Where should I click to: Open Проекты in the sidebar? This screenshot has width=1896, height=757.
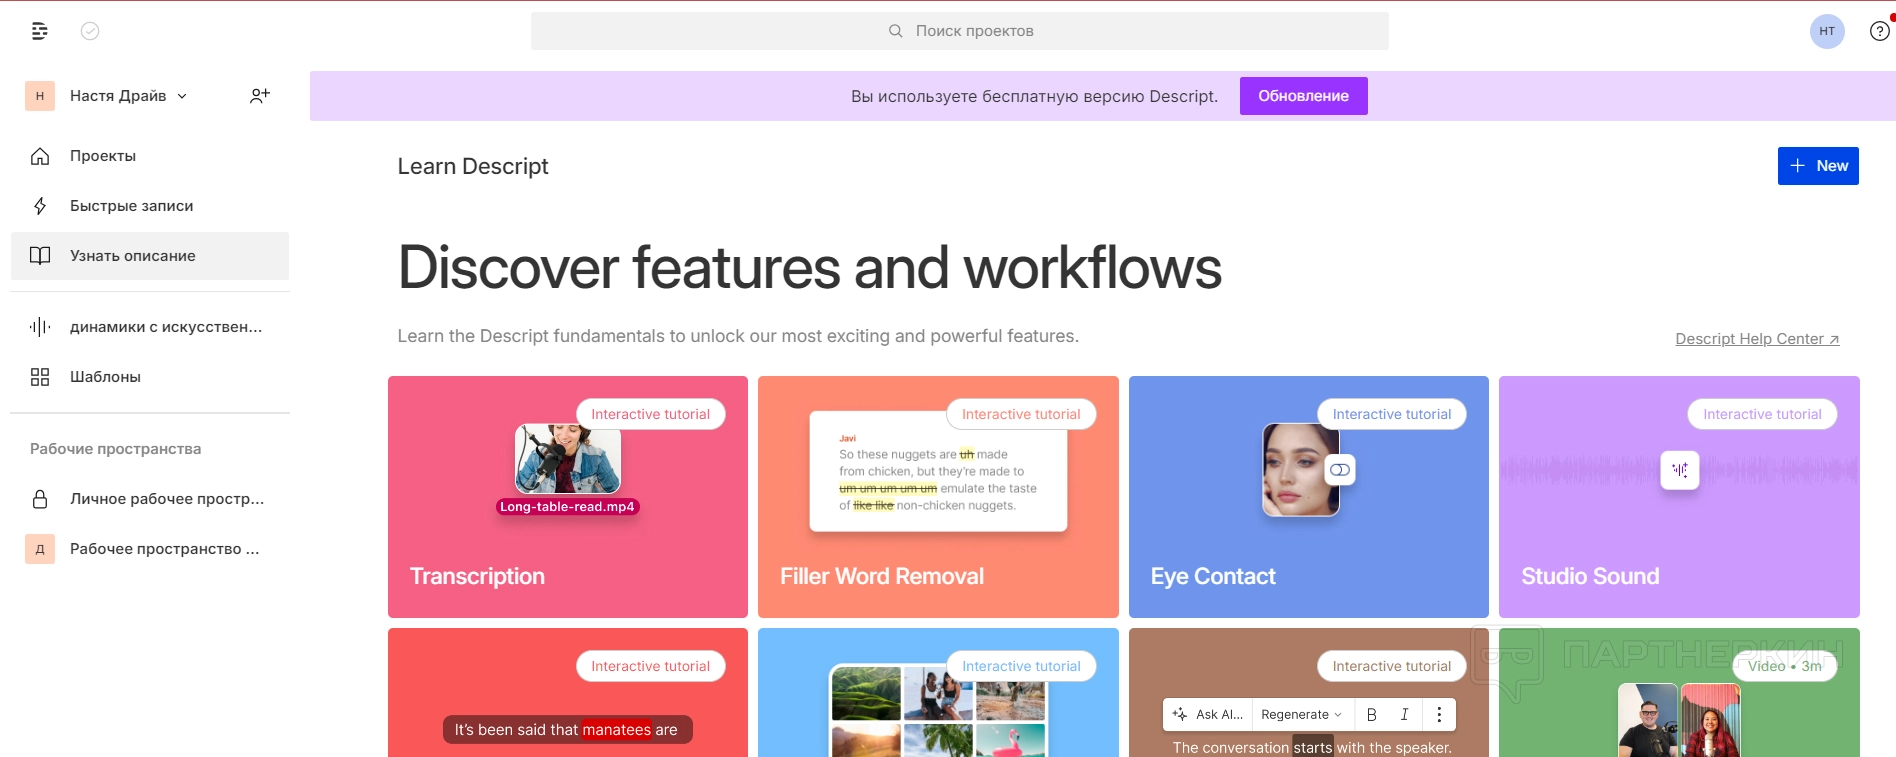pos(150,156)
